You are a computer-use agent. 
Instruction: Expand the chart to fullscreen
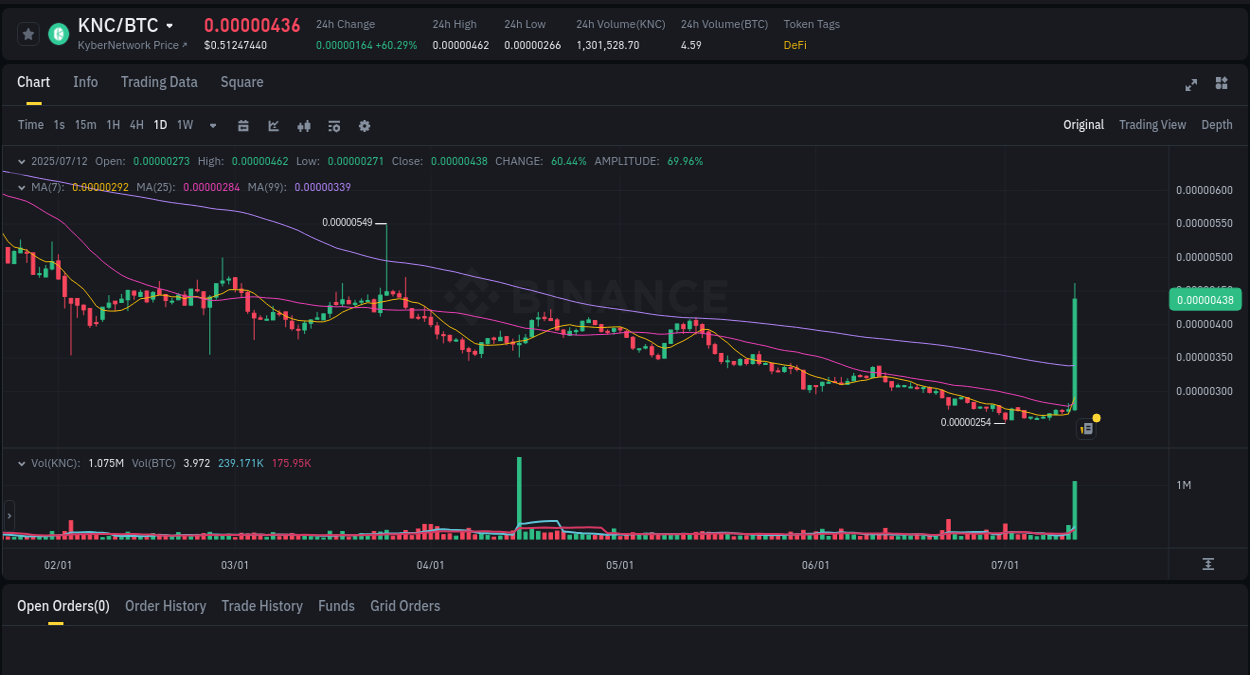(x=1191, y=85)
